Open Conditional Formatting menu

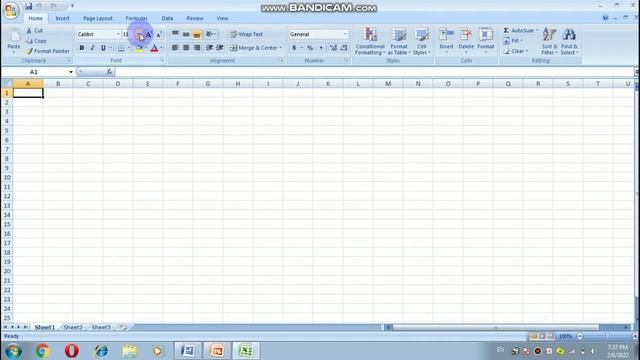point(370,41)
